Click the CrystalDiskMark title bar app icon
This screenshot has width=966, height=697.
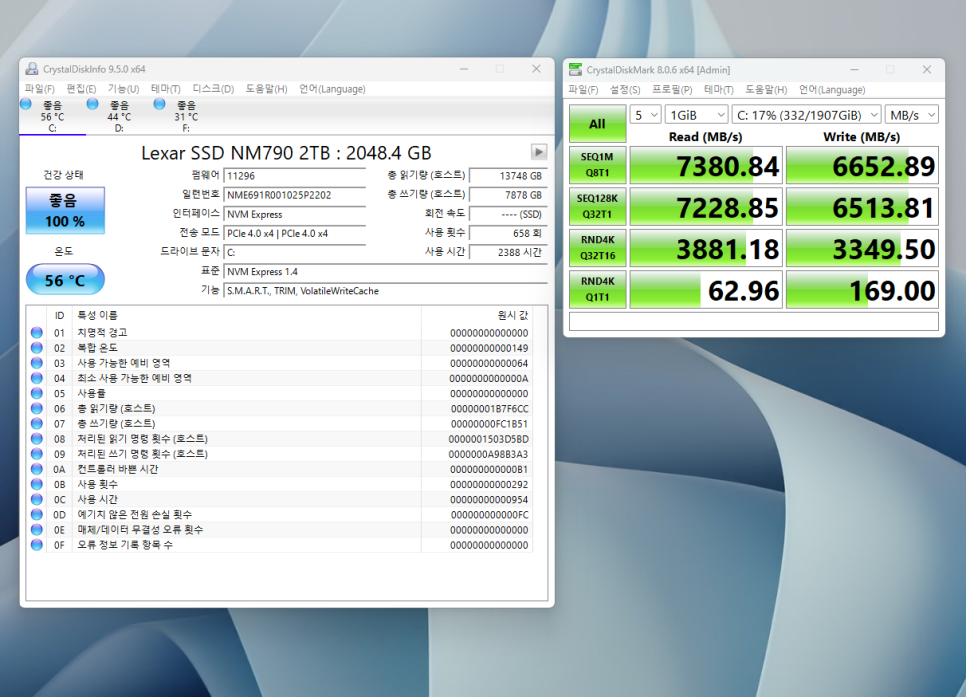pos(575,70)
